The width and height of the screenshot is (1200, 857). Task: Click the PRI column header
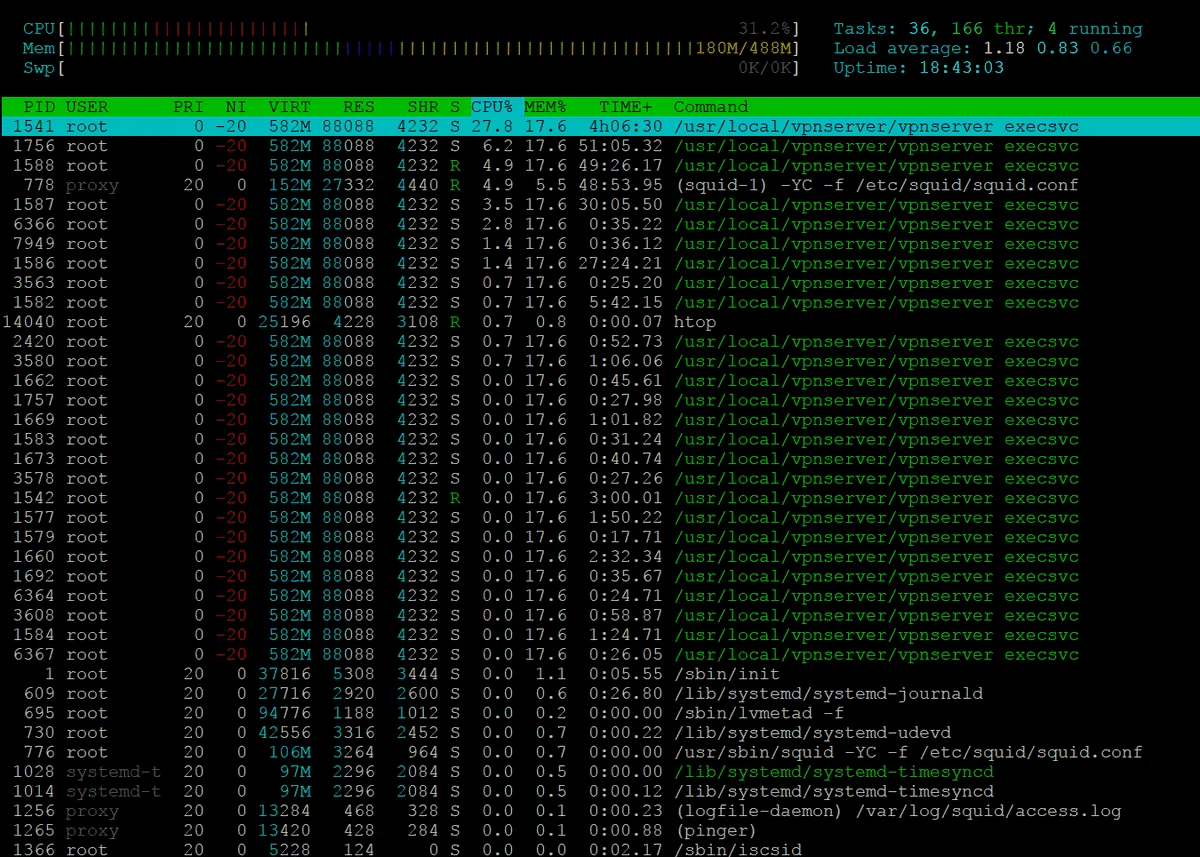(188, 107)
